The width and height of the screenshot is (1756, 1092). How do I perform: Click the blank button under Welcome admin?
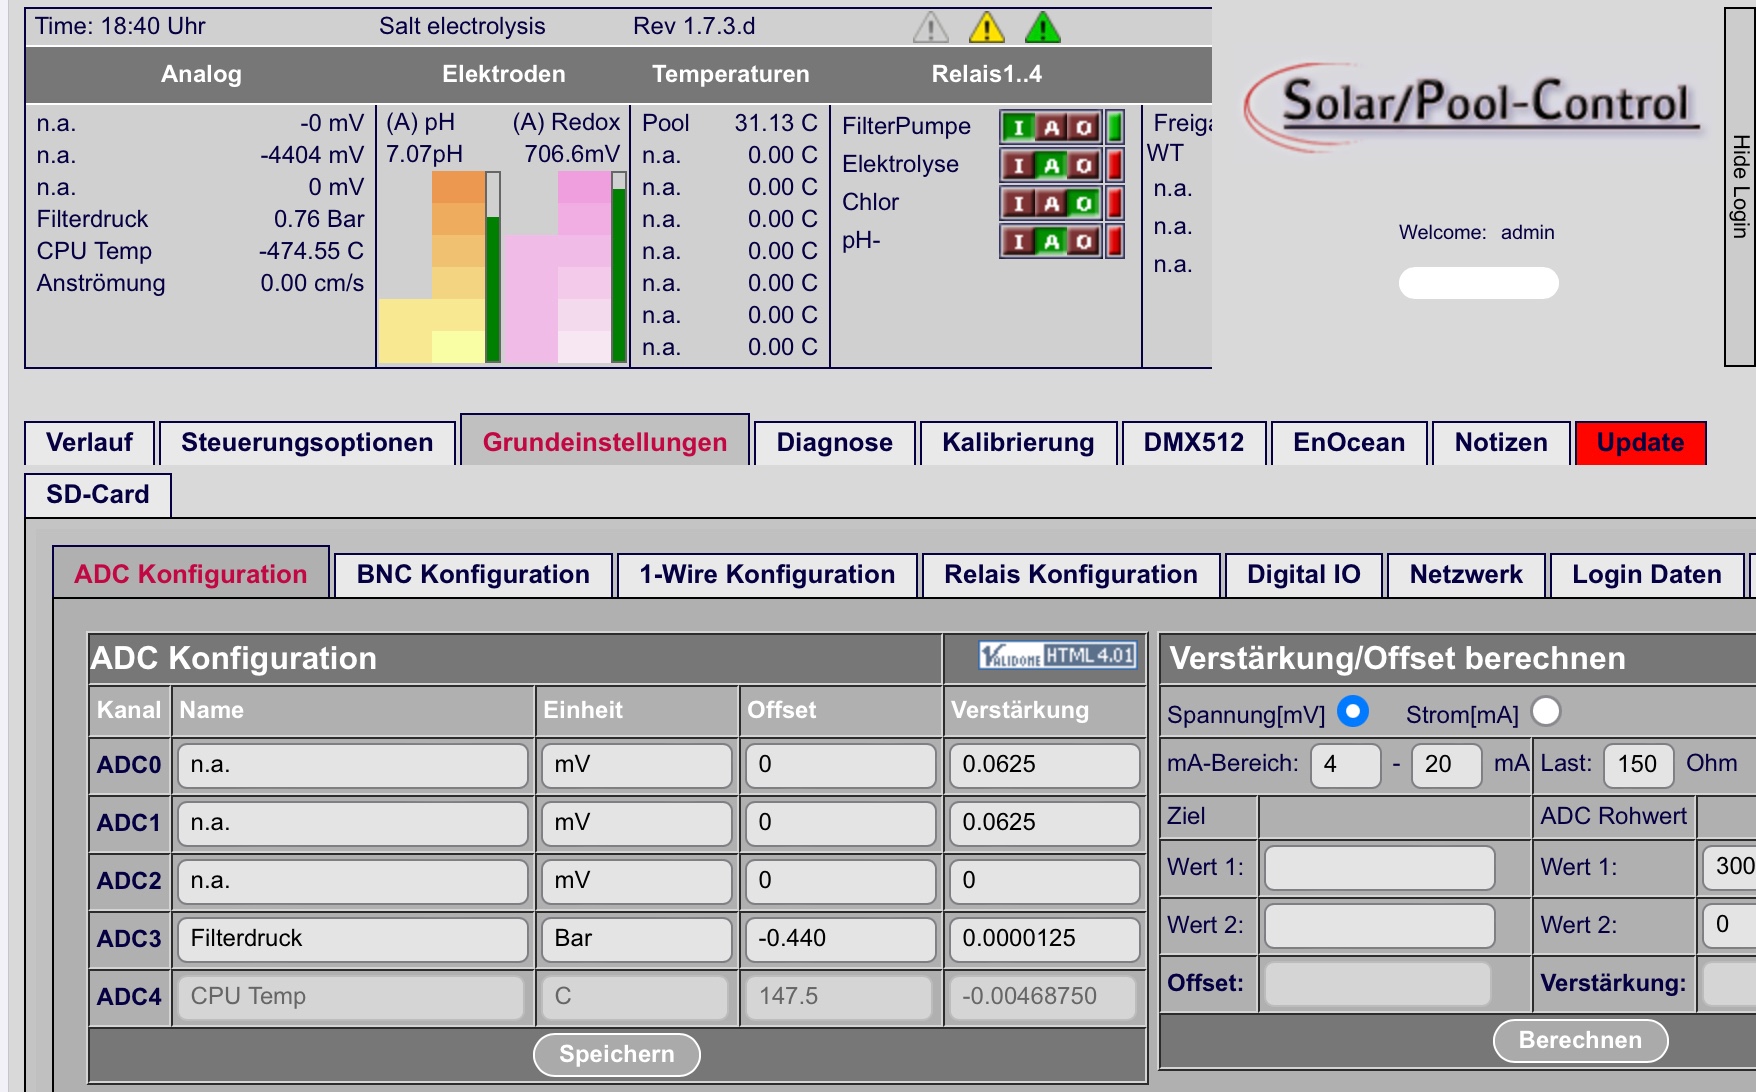1478,283
